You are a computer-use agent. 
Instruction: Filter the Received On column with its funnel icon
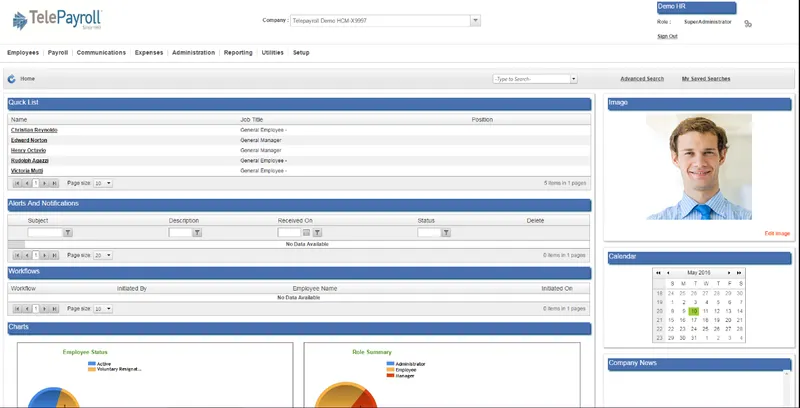coord(317,233)
